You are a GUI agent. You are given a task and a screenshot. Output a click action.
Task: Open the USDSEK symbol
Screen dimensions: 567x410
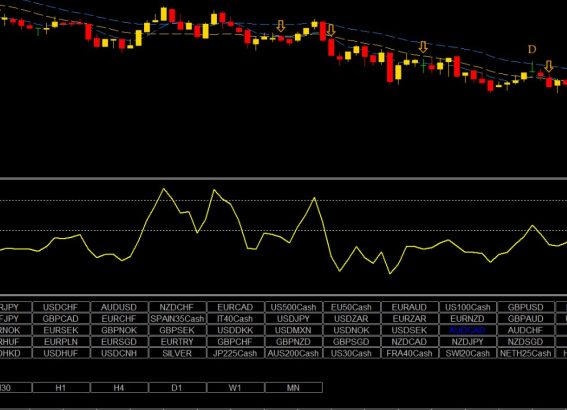(x=410, y=330)
